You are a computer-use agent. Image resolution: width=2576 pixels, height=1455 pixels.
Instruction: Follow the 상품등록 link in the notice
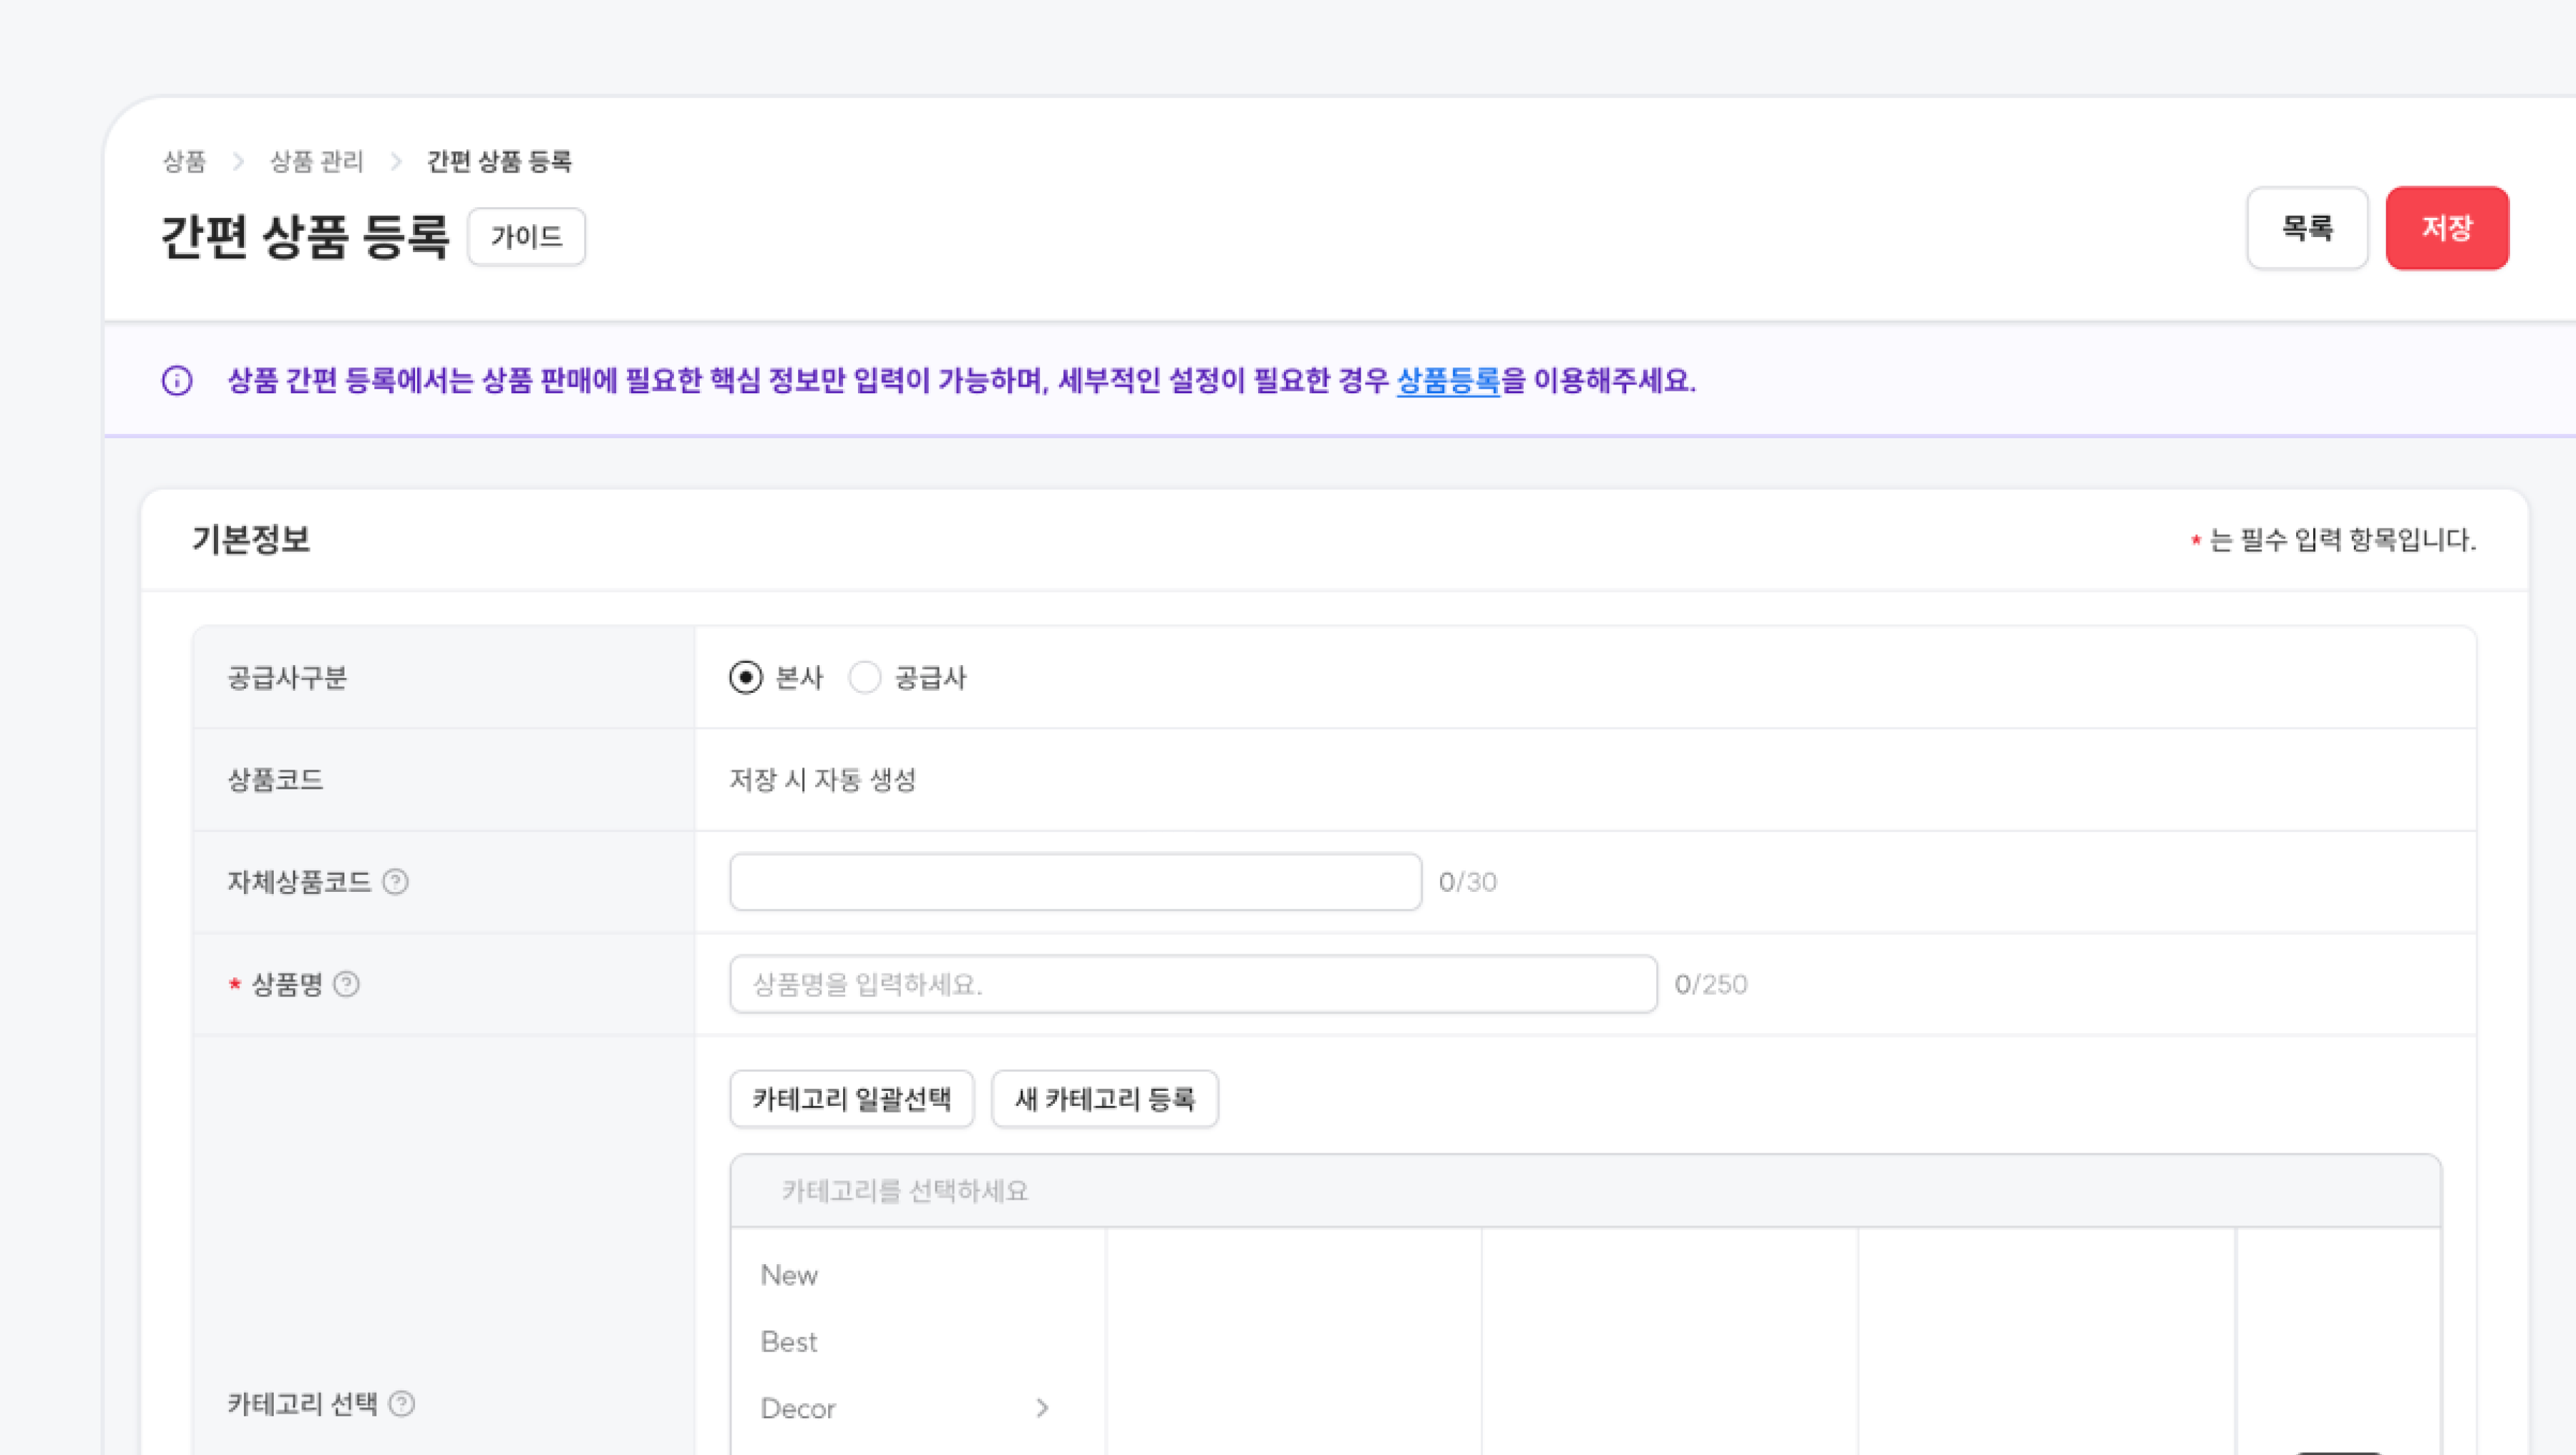coord(1448,381)
